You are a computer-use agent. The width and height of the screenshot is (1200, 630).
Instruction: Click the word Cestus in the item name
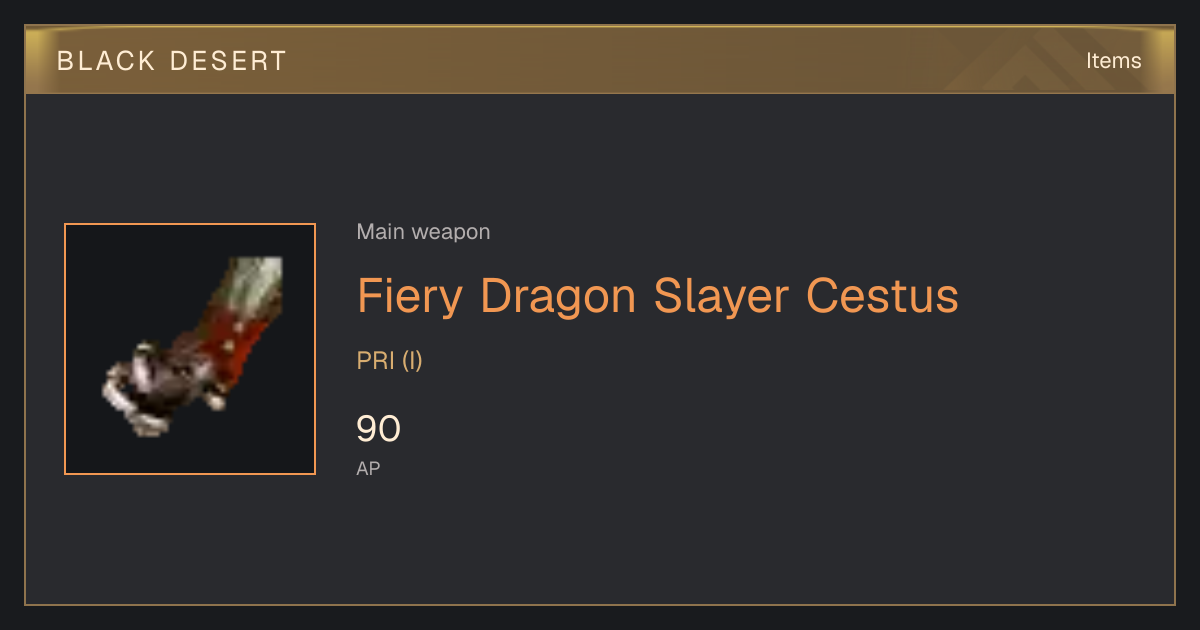tap(882, 296)
